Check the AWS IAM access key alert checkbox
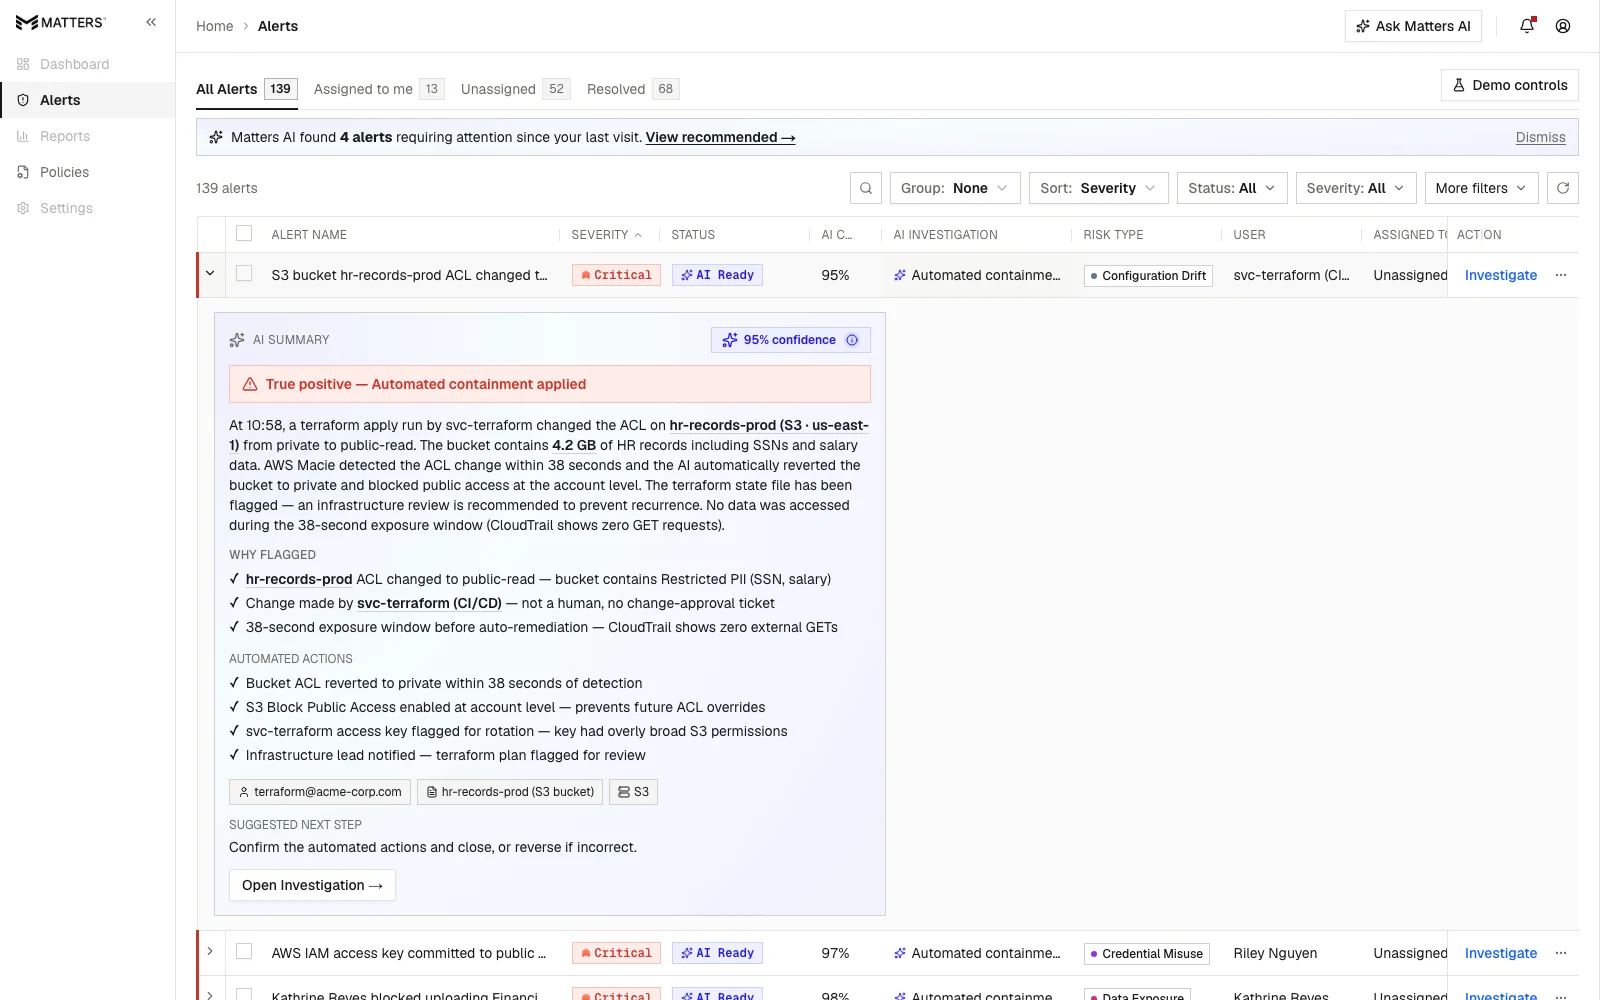Screen dimensions: 1600x1000 click(x=244, y=951)
